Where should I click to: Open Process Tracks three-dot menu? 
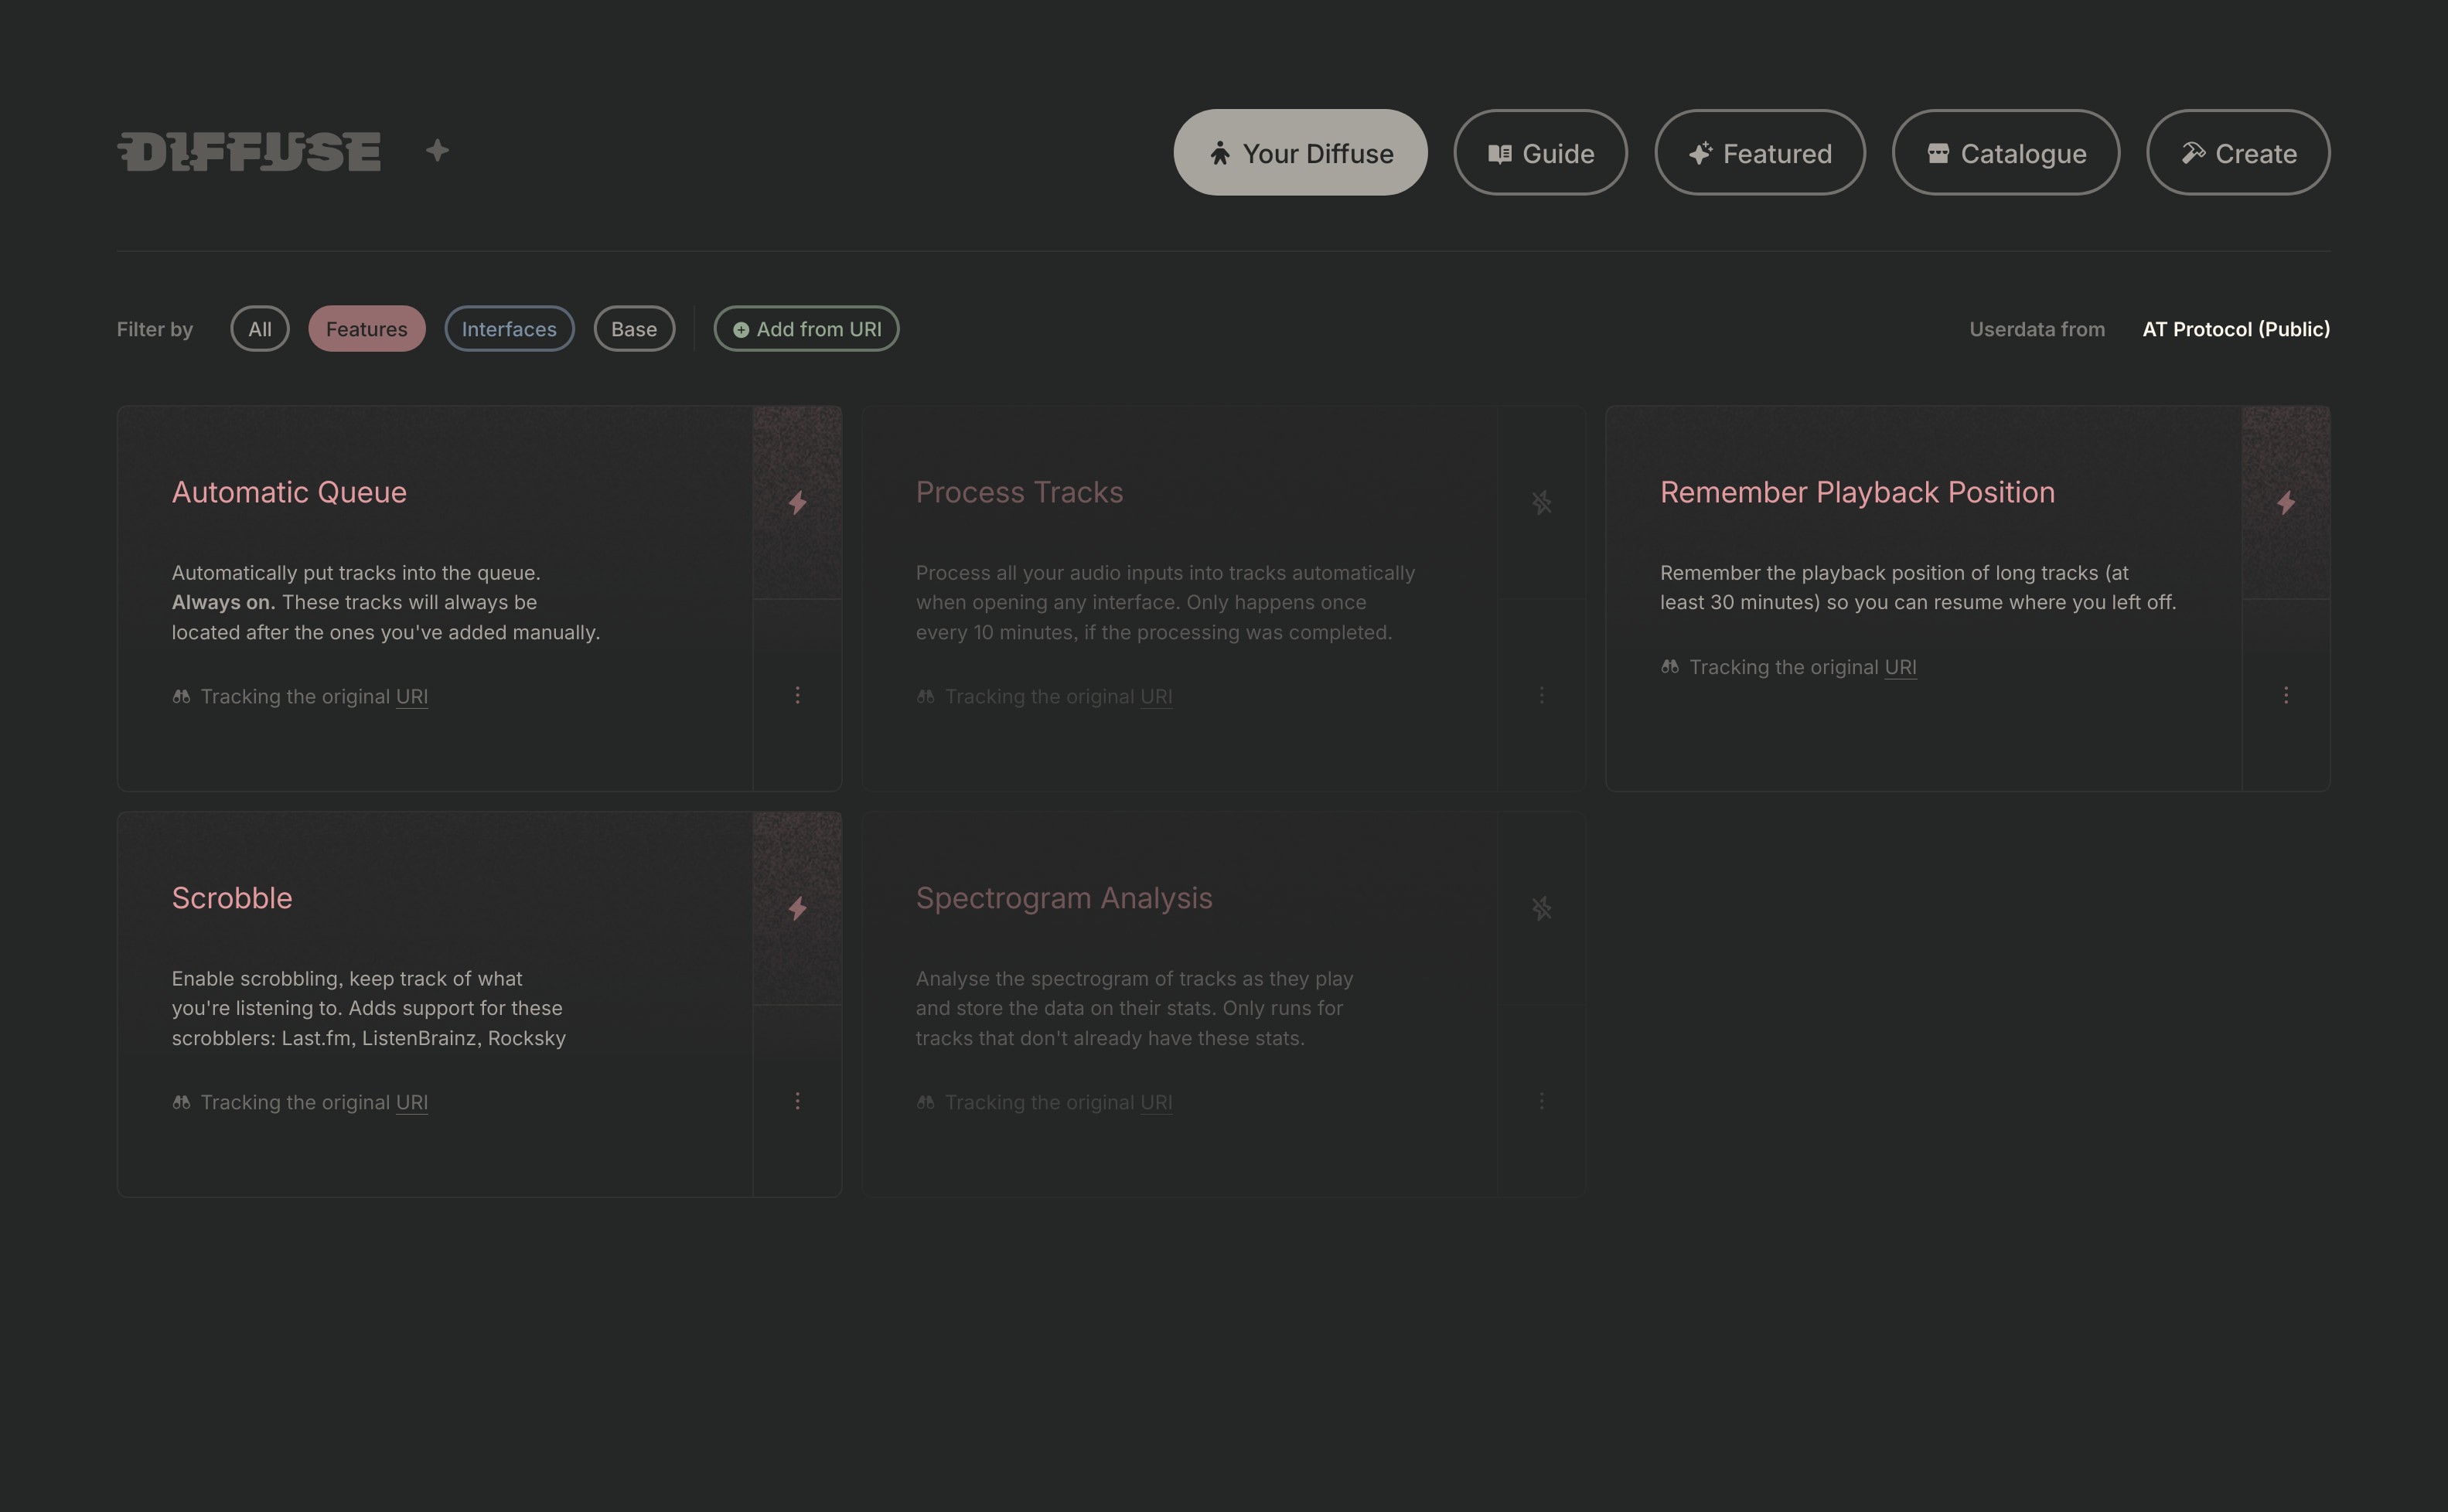pyautogui.click(x=1541, y=695)
